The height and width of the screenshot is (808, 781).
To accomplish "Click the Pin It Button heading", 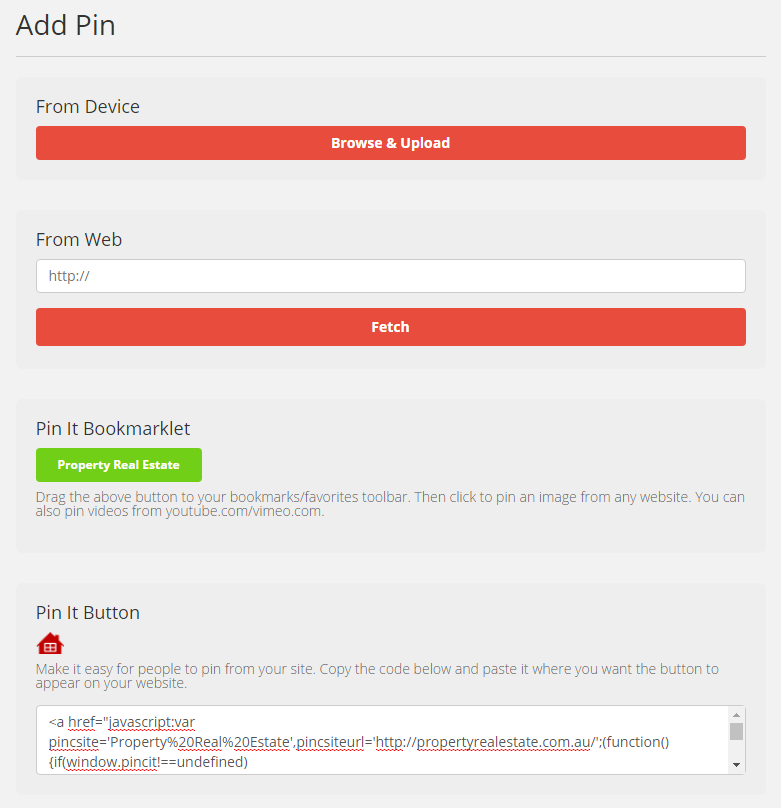I will pos(88,612).
